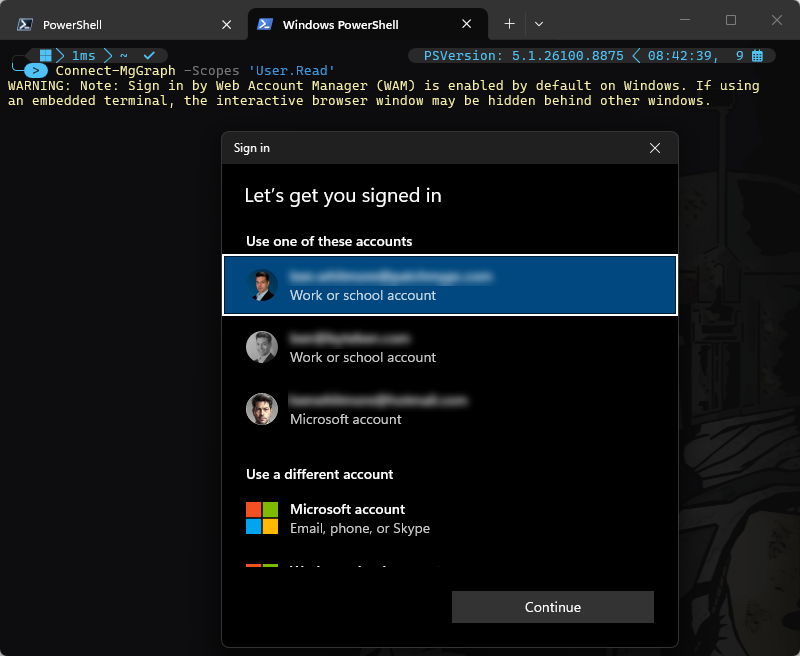
Task: Select the existing Microsoft account entry
Action: 450,409
